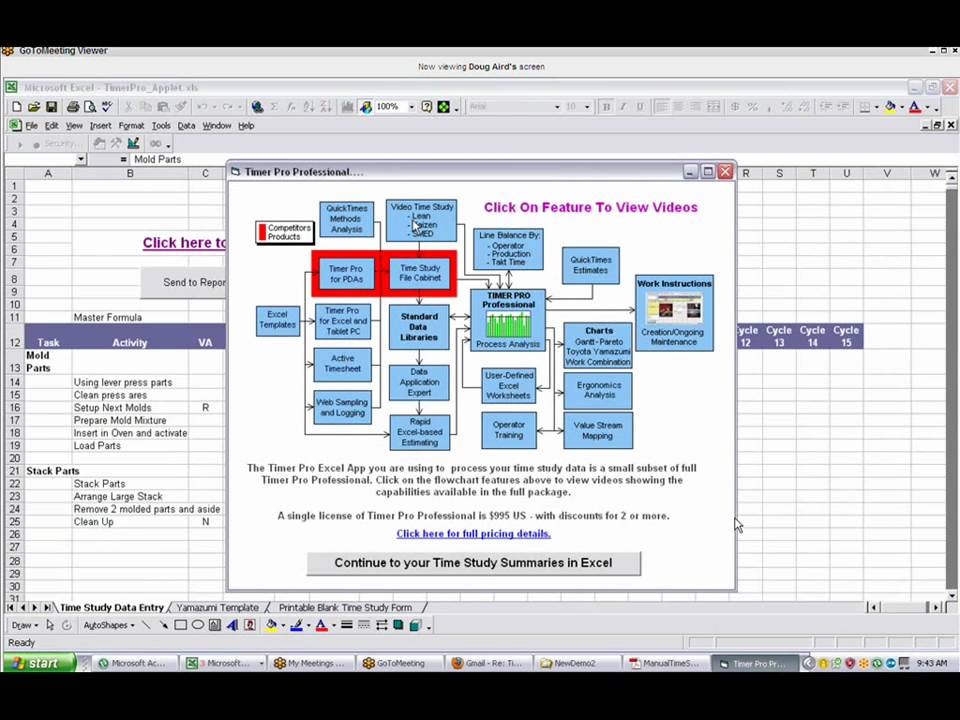Open Borders dropdown arrow in formatting toolbar
The height and width of the screenshot is (720, 960).
pos(877,107)
